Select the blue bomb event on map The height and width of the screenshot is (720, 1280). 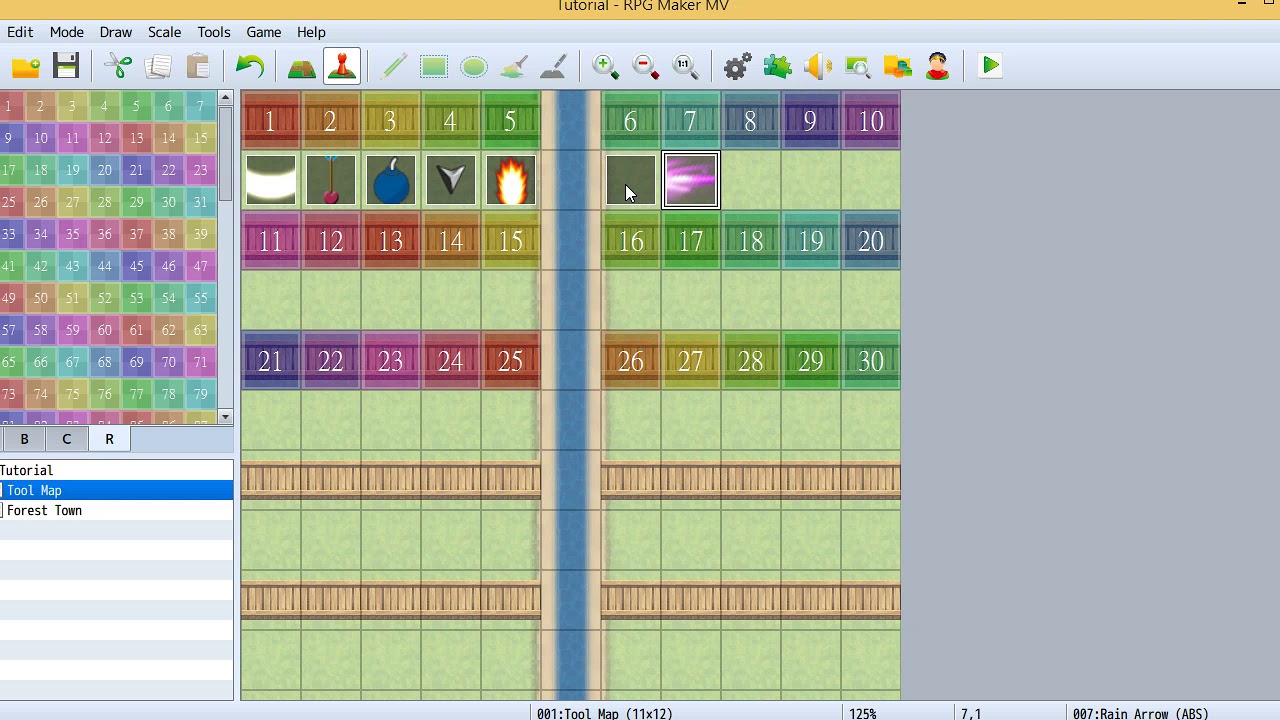391,180
